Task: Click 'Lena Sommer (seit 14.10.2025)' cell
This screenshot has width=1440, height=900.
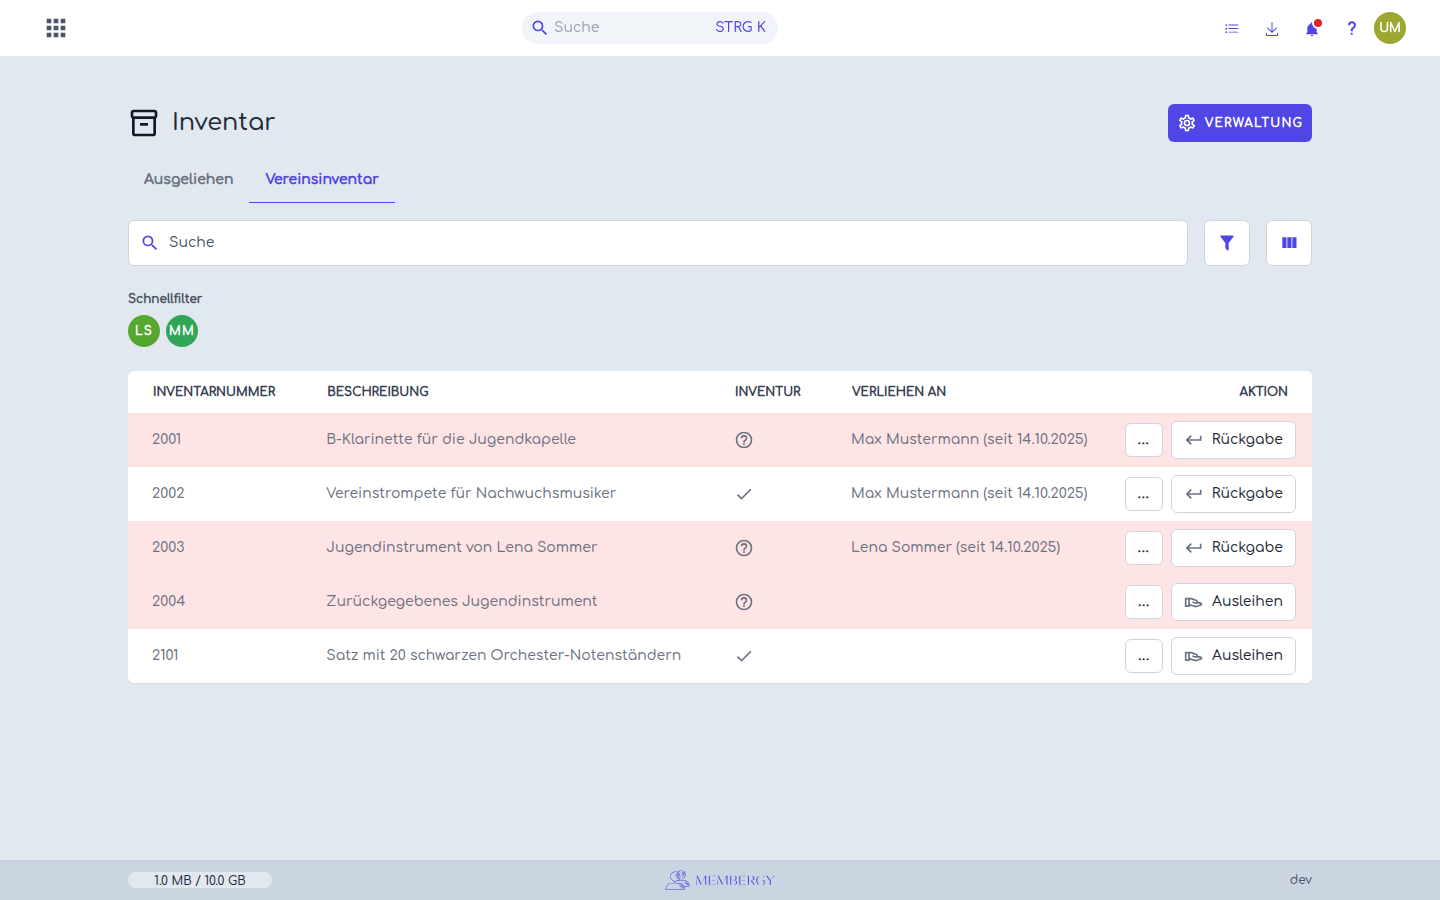Action: point(956,547)
